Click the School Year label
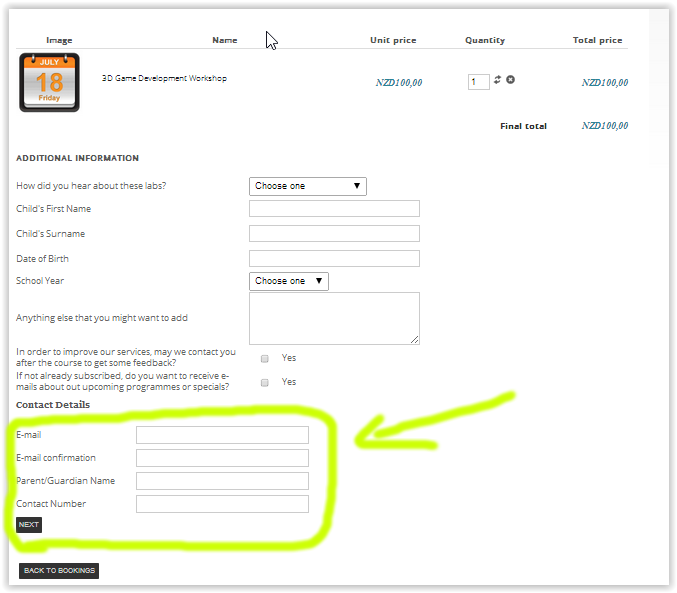This screenshot has width=677, height=593. point(40,281)
